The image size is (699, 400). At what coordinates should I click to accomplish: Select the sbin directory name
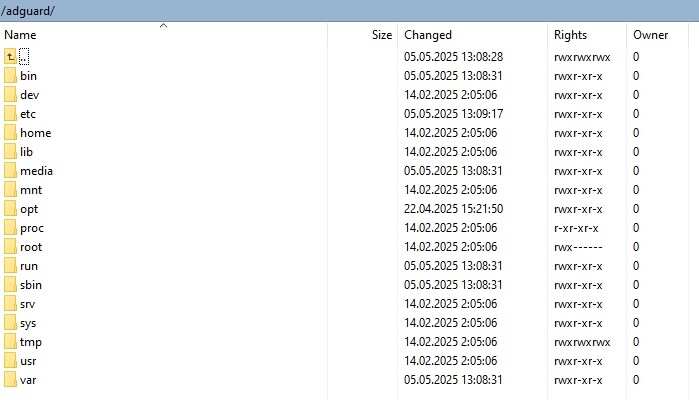coord(31,285)
